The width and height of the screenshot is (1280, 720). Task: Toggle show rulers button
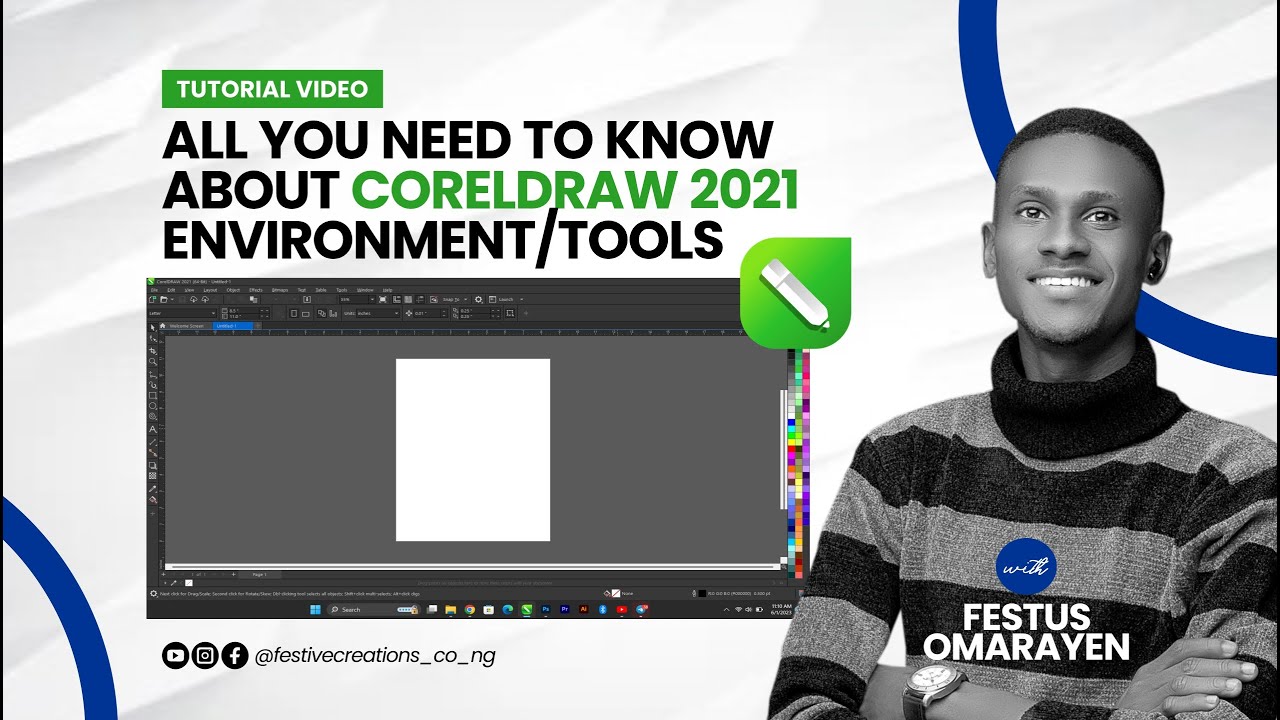point(397,299)
